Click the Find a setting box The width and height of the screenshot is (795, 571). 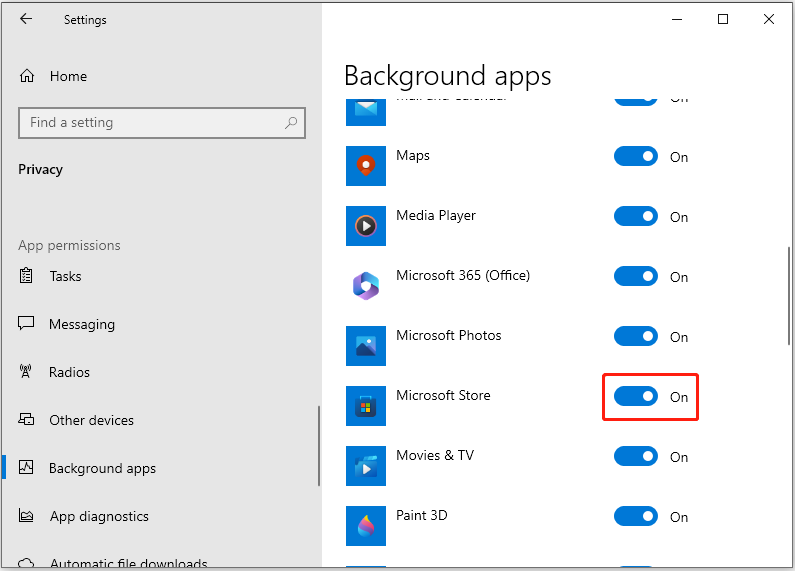[162, 123]
